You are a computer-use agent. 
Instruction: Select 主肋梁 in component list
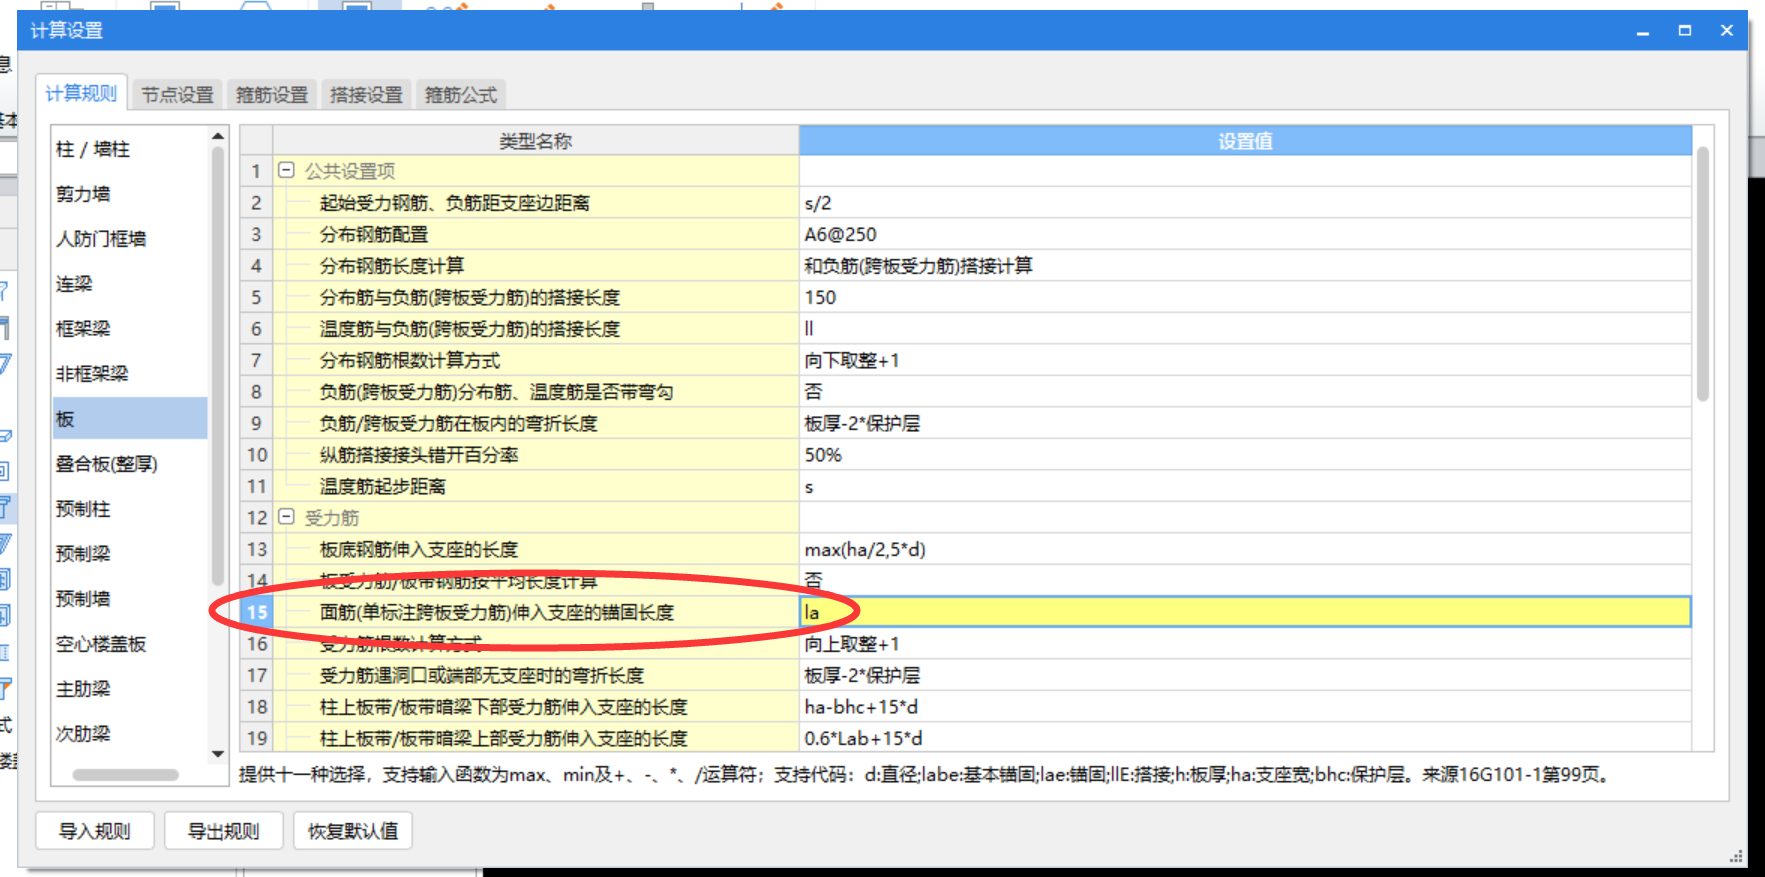pyautogui.click(x=130, y=689)
